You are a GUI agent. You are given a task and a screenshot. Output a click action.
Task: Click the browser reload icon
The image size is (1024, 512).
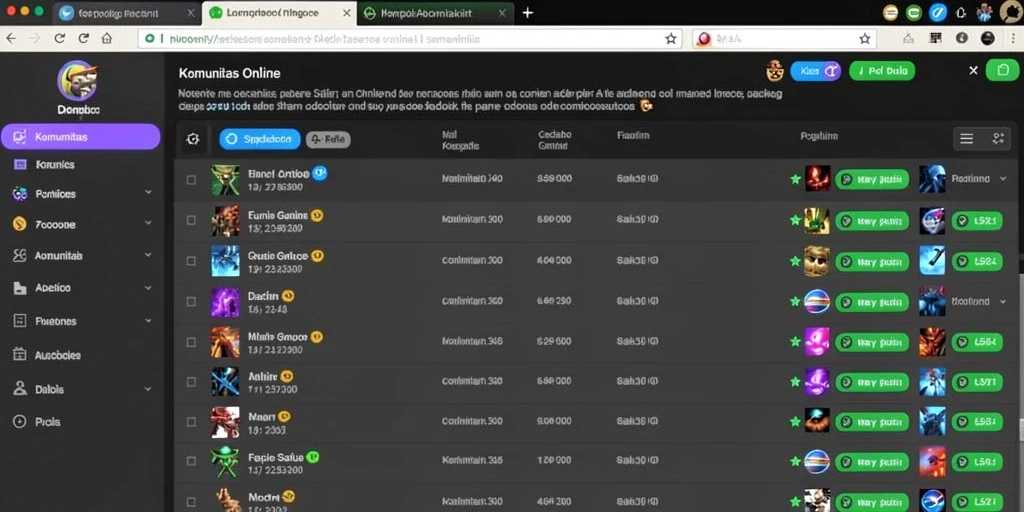[83, 39]
